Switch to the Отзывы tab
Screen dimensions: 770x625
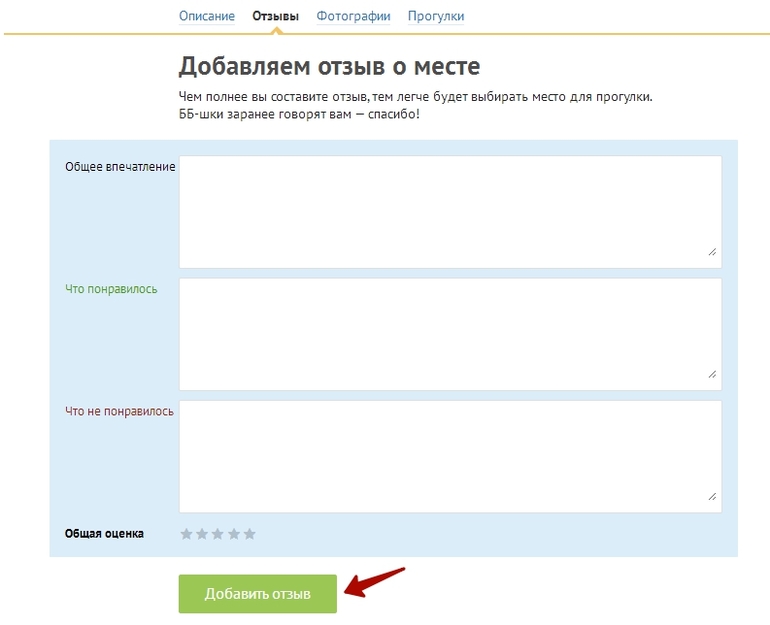pos(276,16)
